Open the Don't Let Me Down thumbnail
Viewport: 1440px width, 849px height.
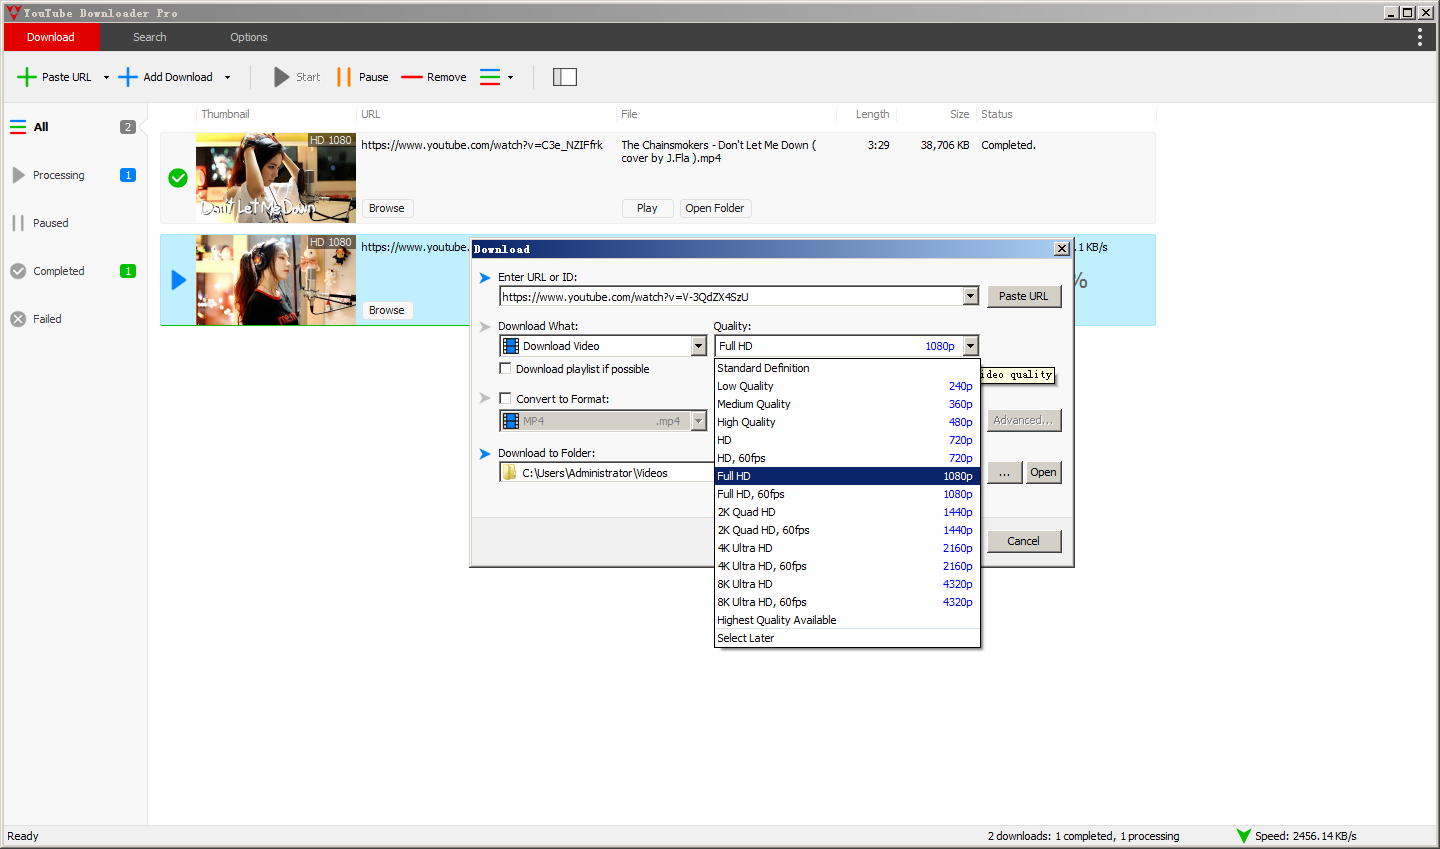[276, 178]
